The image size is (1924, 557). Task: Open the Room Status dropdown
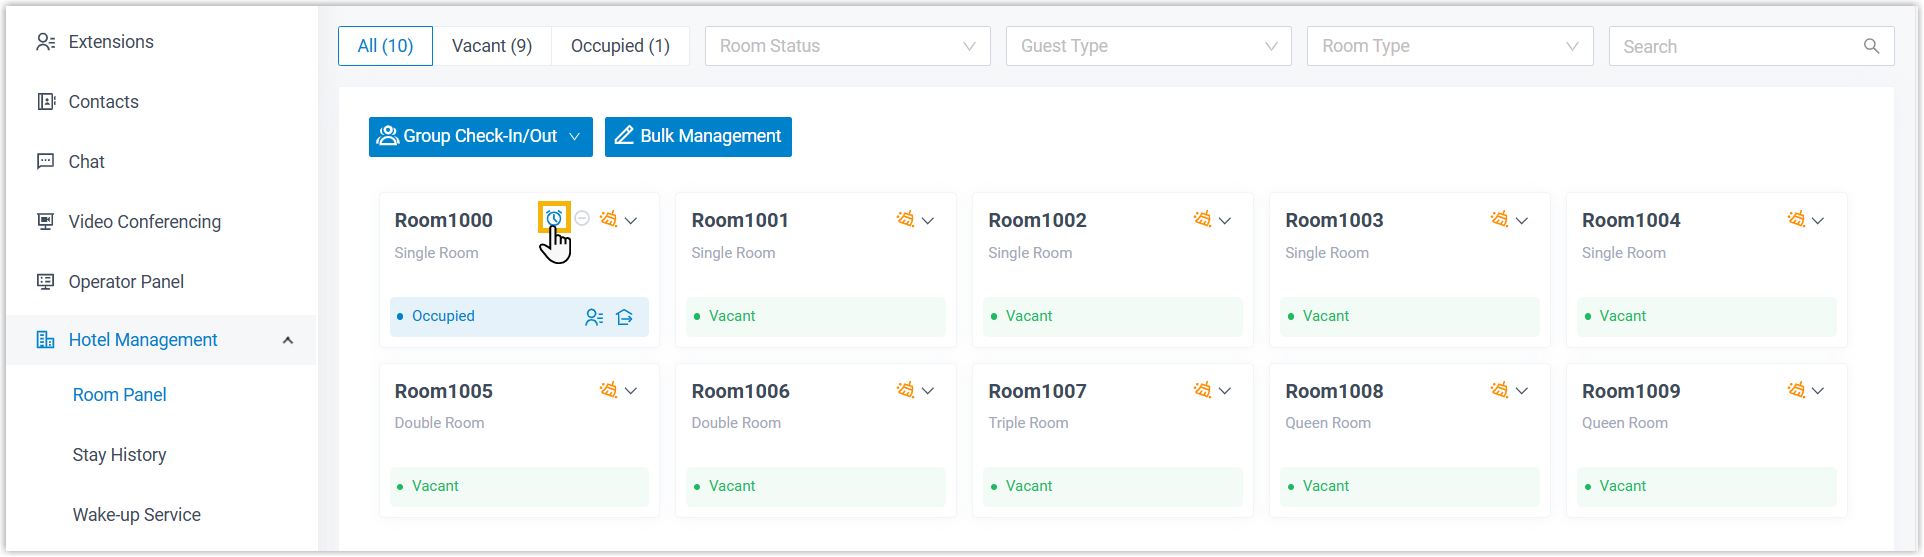(847, 46)
